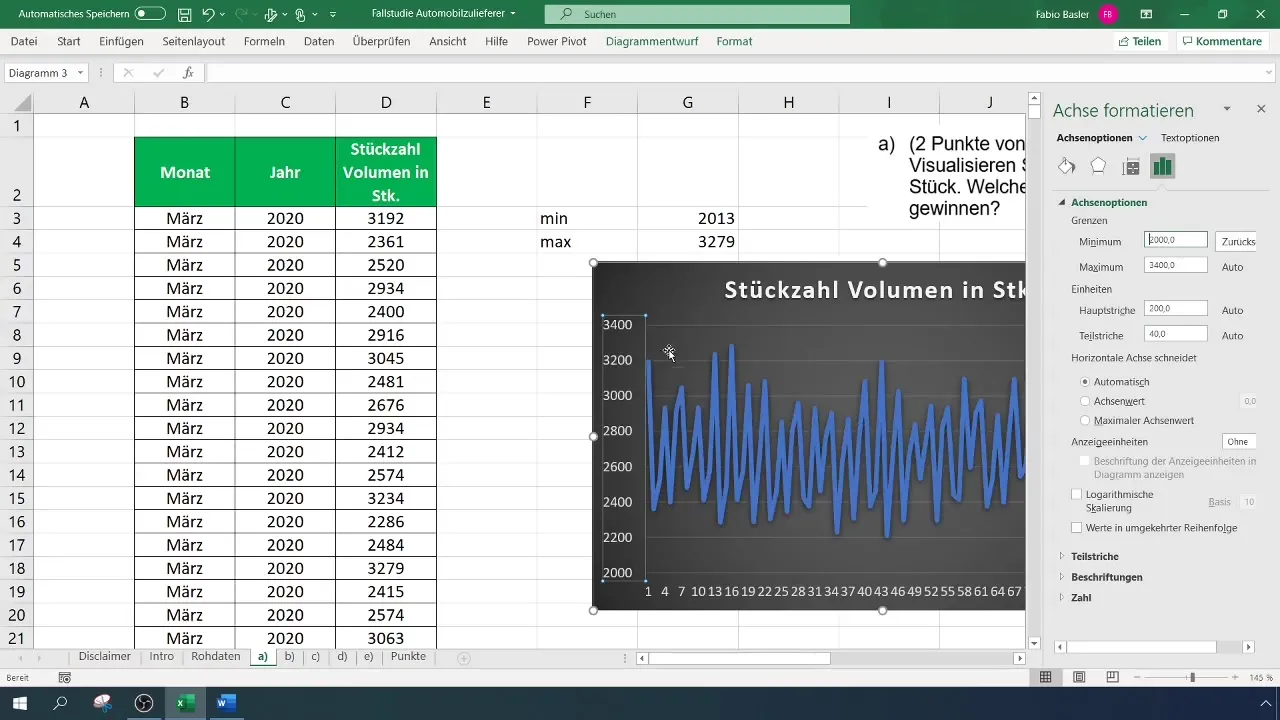Collapse the Achsenoptionen section
Screen dimensions: 1280x720
point(1062,202)
